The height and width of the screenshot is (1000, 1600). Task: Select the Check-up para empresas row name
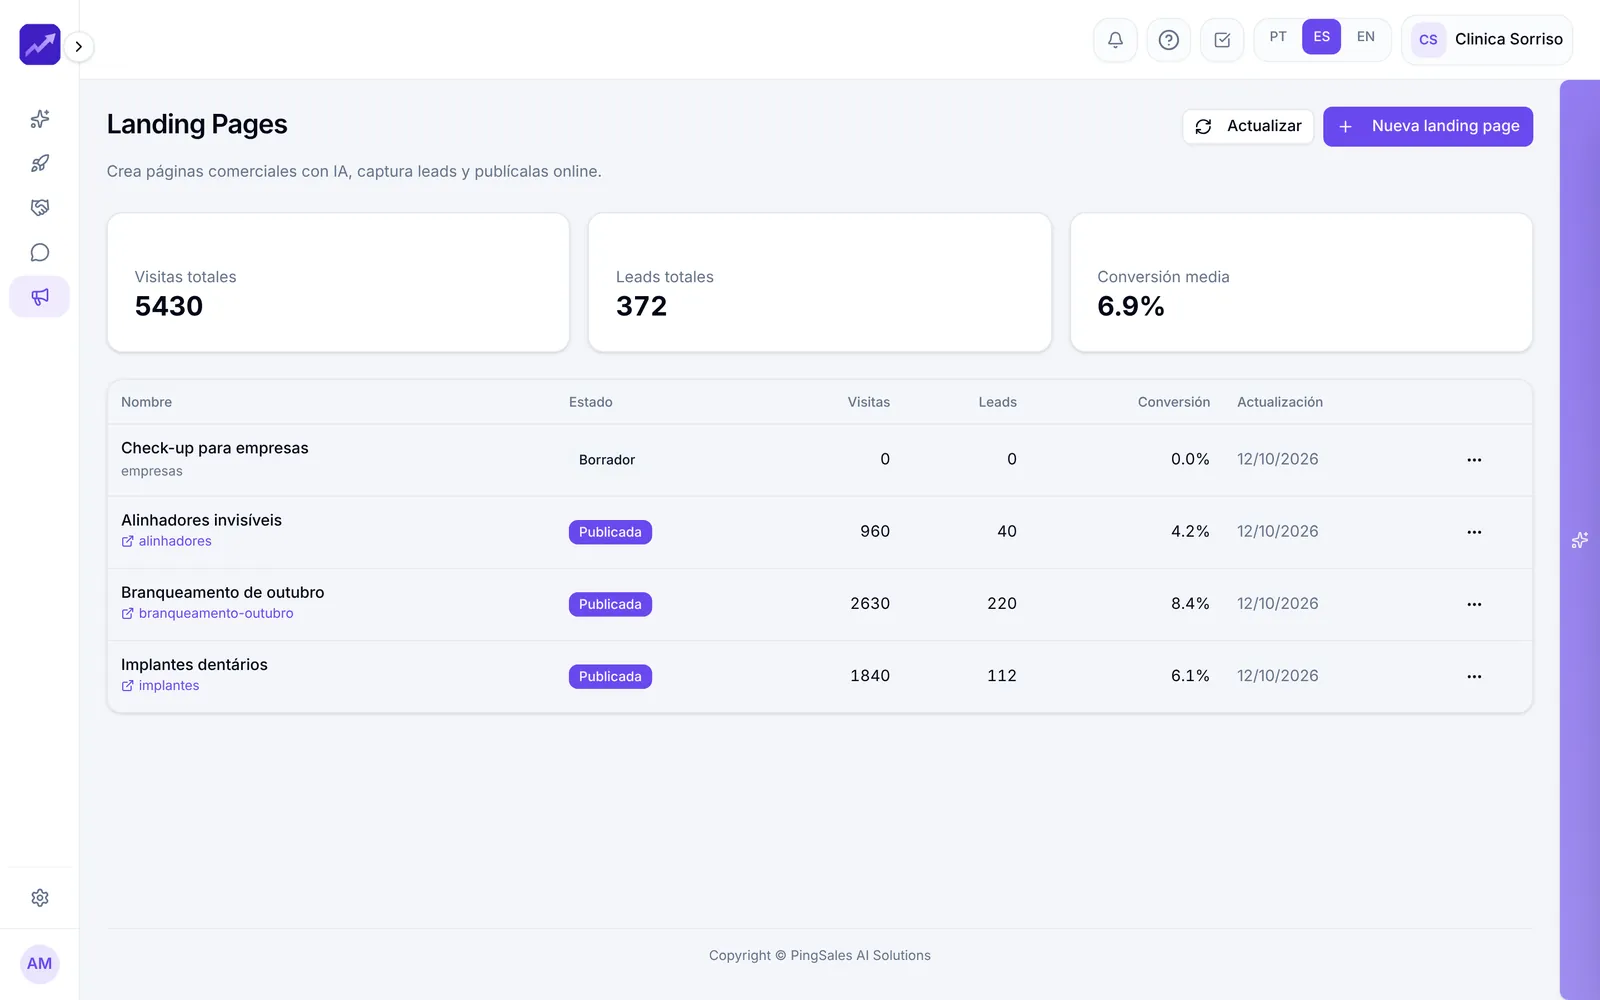coord(215,448)
